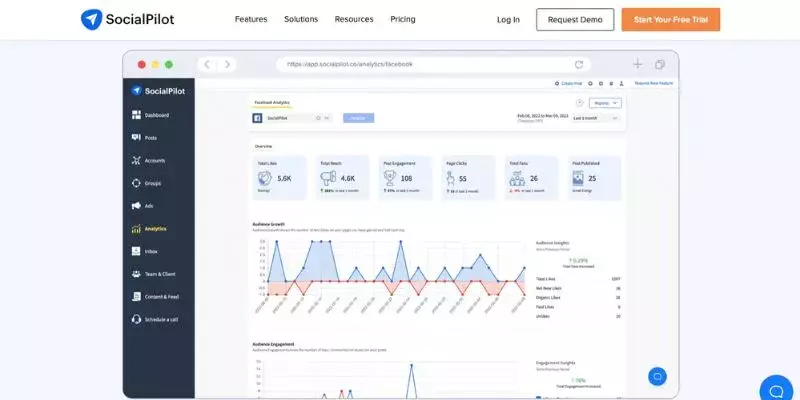The image size is (800, 400).
Task: Click the Request Demo button
Action: (x=575, y=20)
